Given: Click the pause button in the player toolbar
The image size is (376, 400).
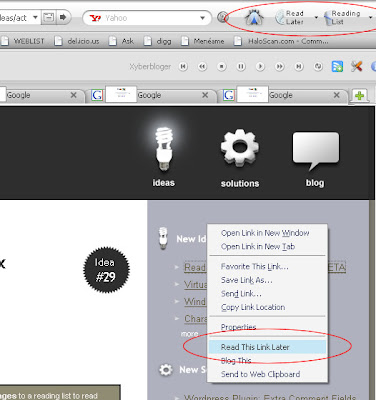Looking at the screenshot, I should pyautogui.click(x=241, y=67).
